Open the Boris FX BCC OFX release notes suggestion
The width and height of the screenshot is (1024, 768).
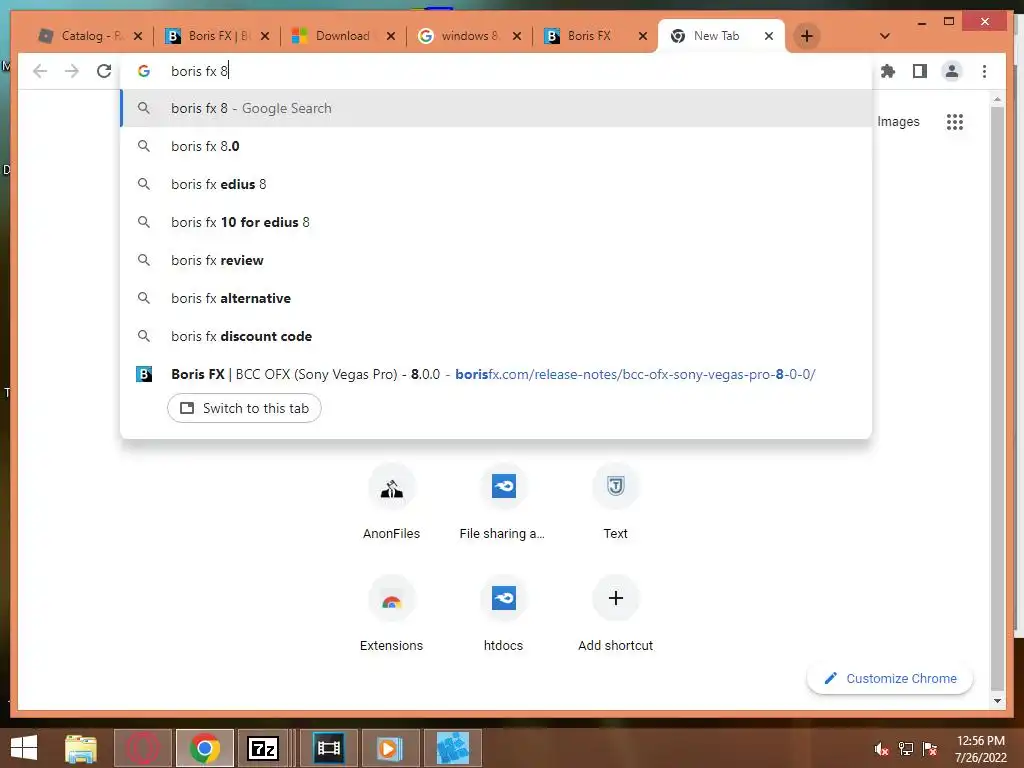496,374
